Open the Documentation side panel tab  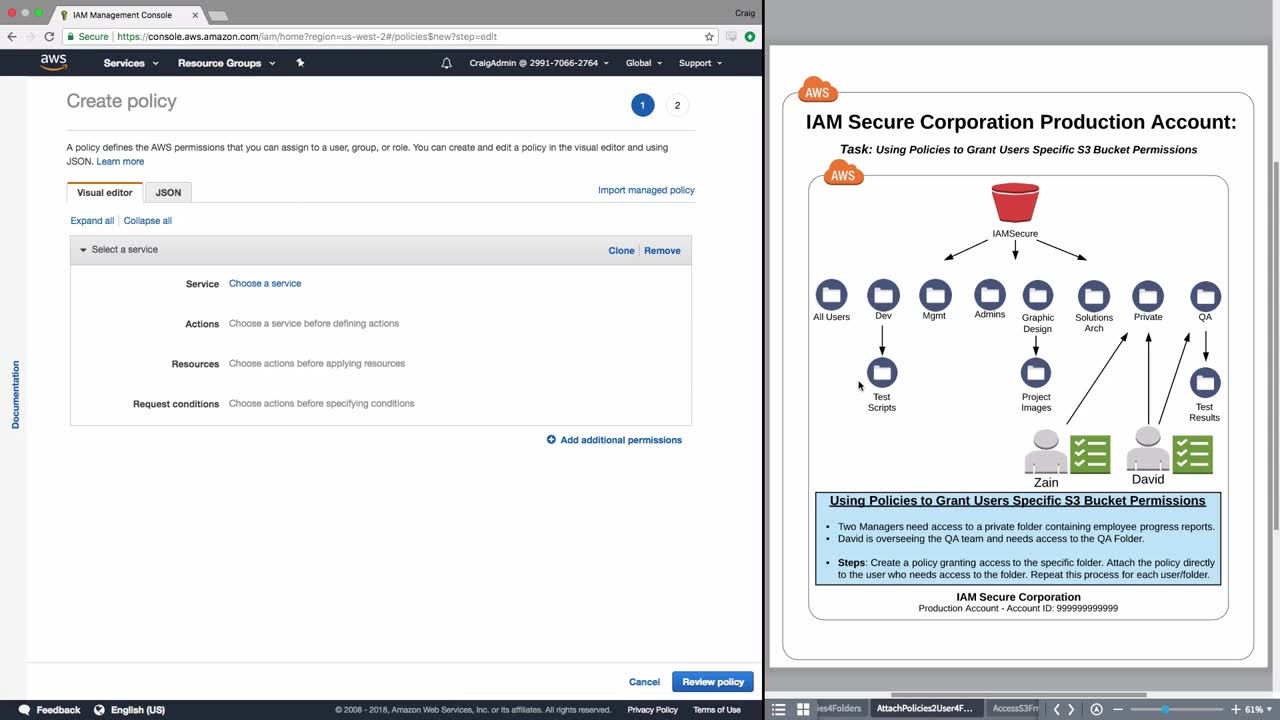coord(15,395)
